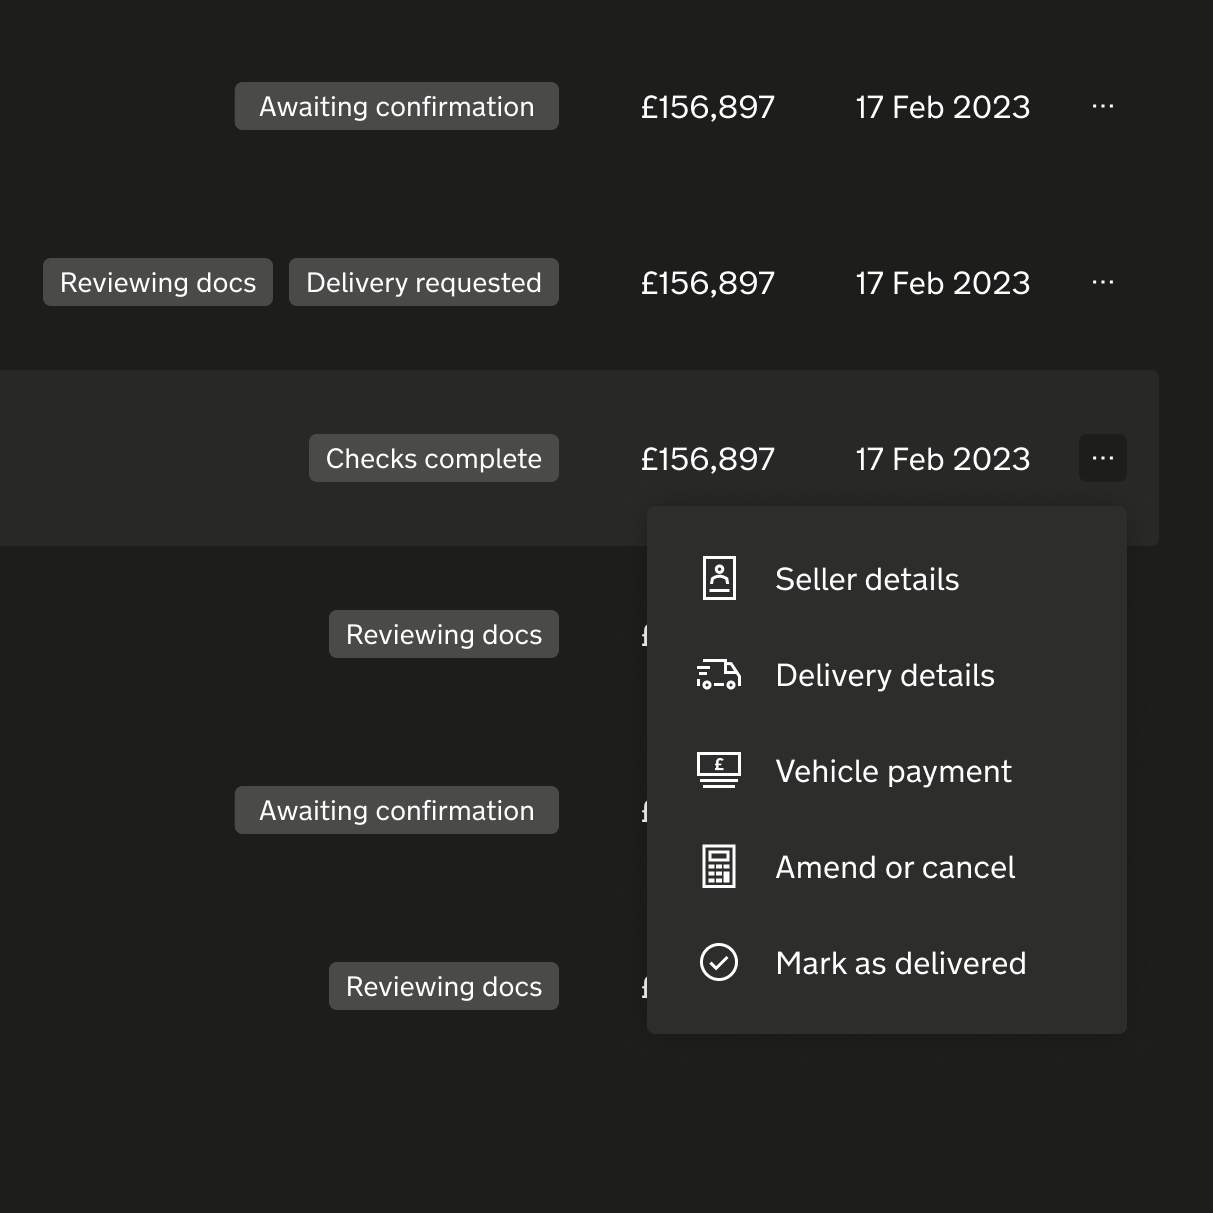This screenshot has width=1213, height=1213.
Task: Click the Amend or cancel calculator icon
Action: (719, 867)
